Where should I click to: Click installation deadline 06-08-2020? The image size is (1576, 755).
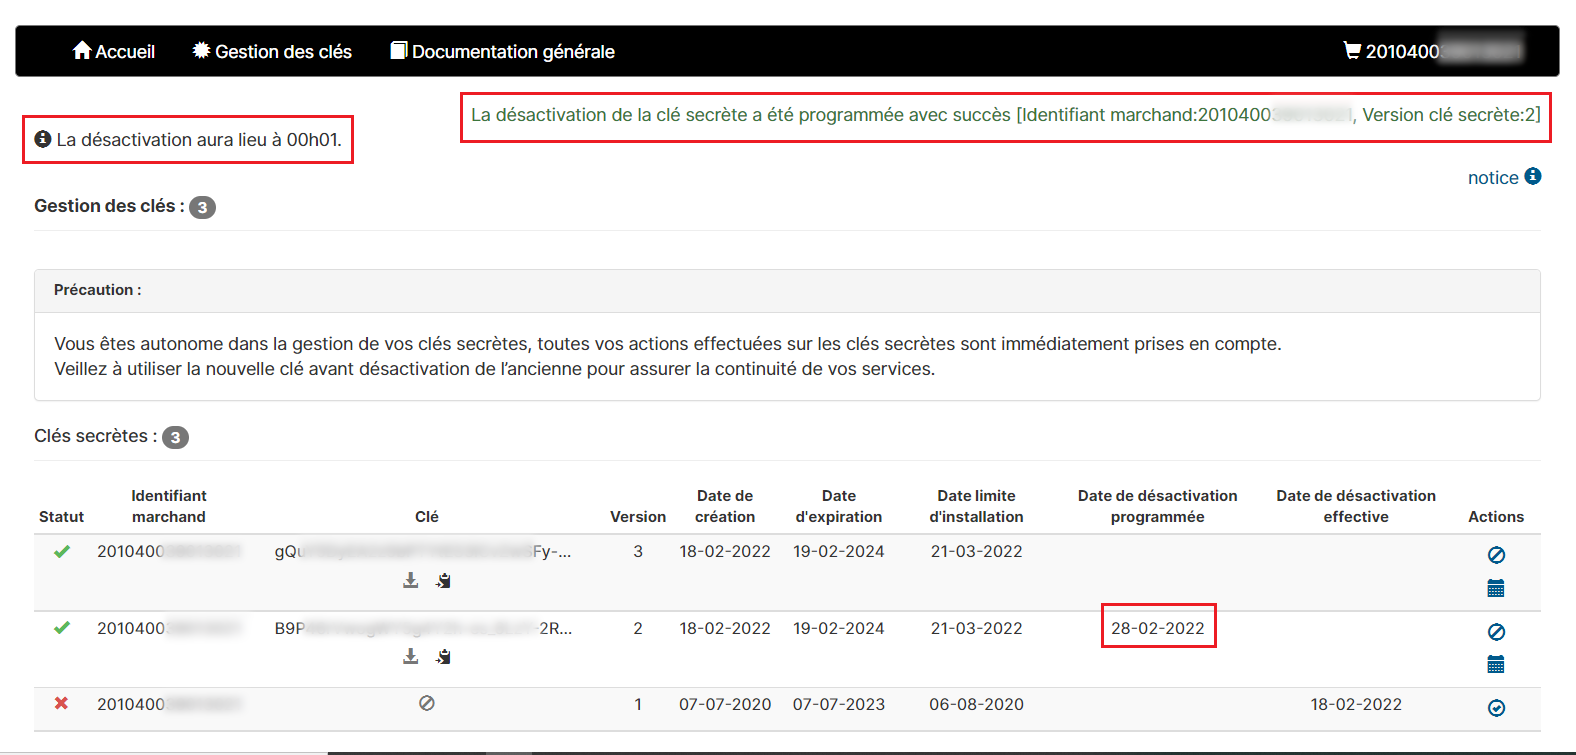pos(976,704)
